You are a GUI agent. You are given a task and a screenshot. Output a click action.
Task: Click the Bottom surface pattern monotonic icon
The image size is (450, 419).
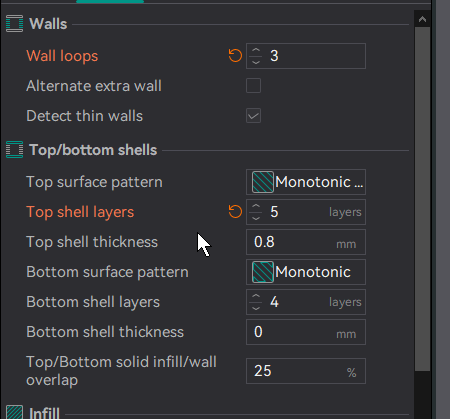(263, 272)
